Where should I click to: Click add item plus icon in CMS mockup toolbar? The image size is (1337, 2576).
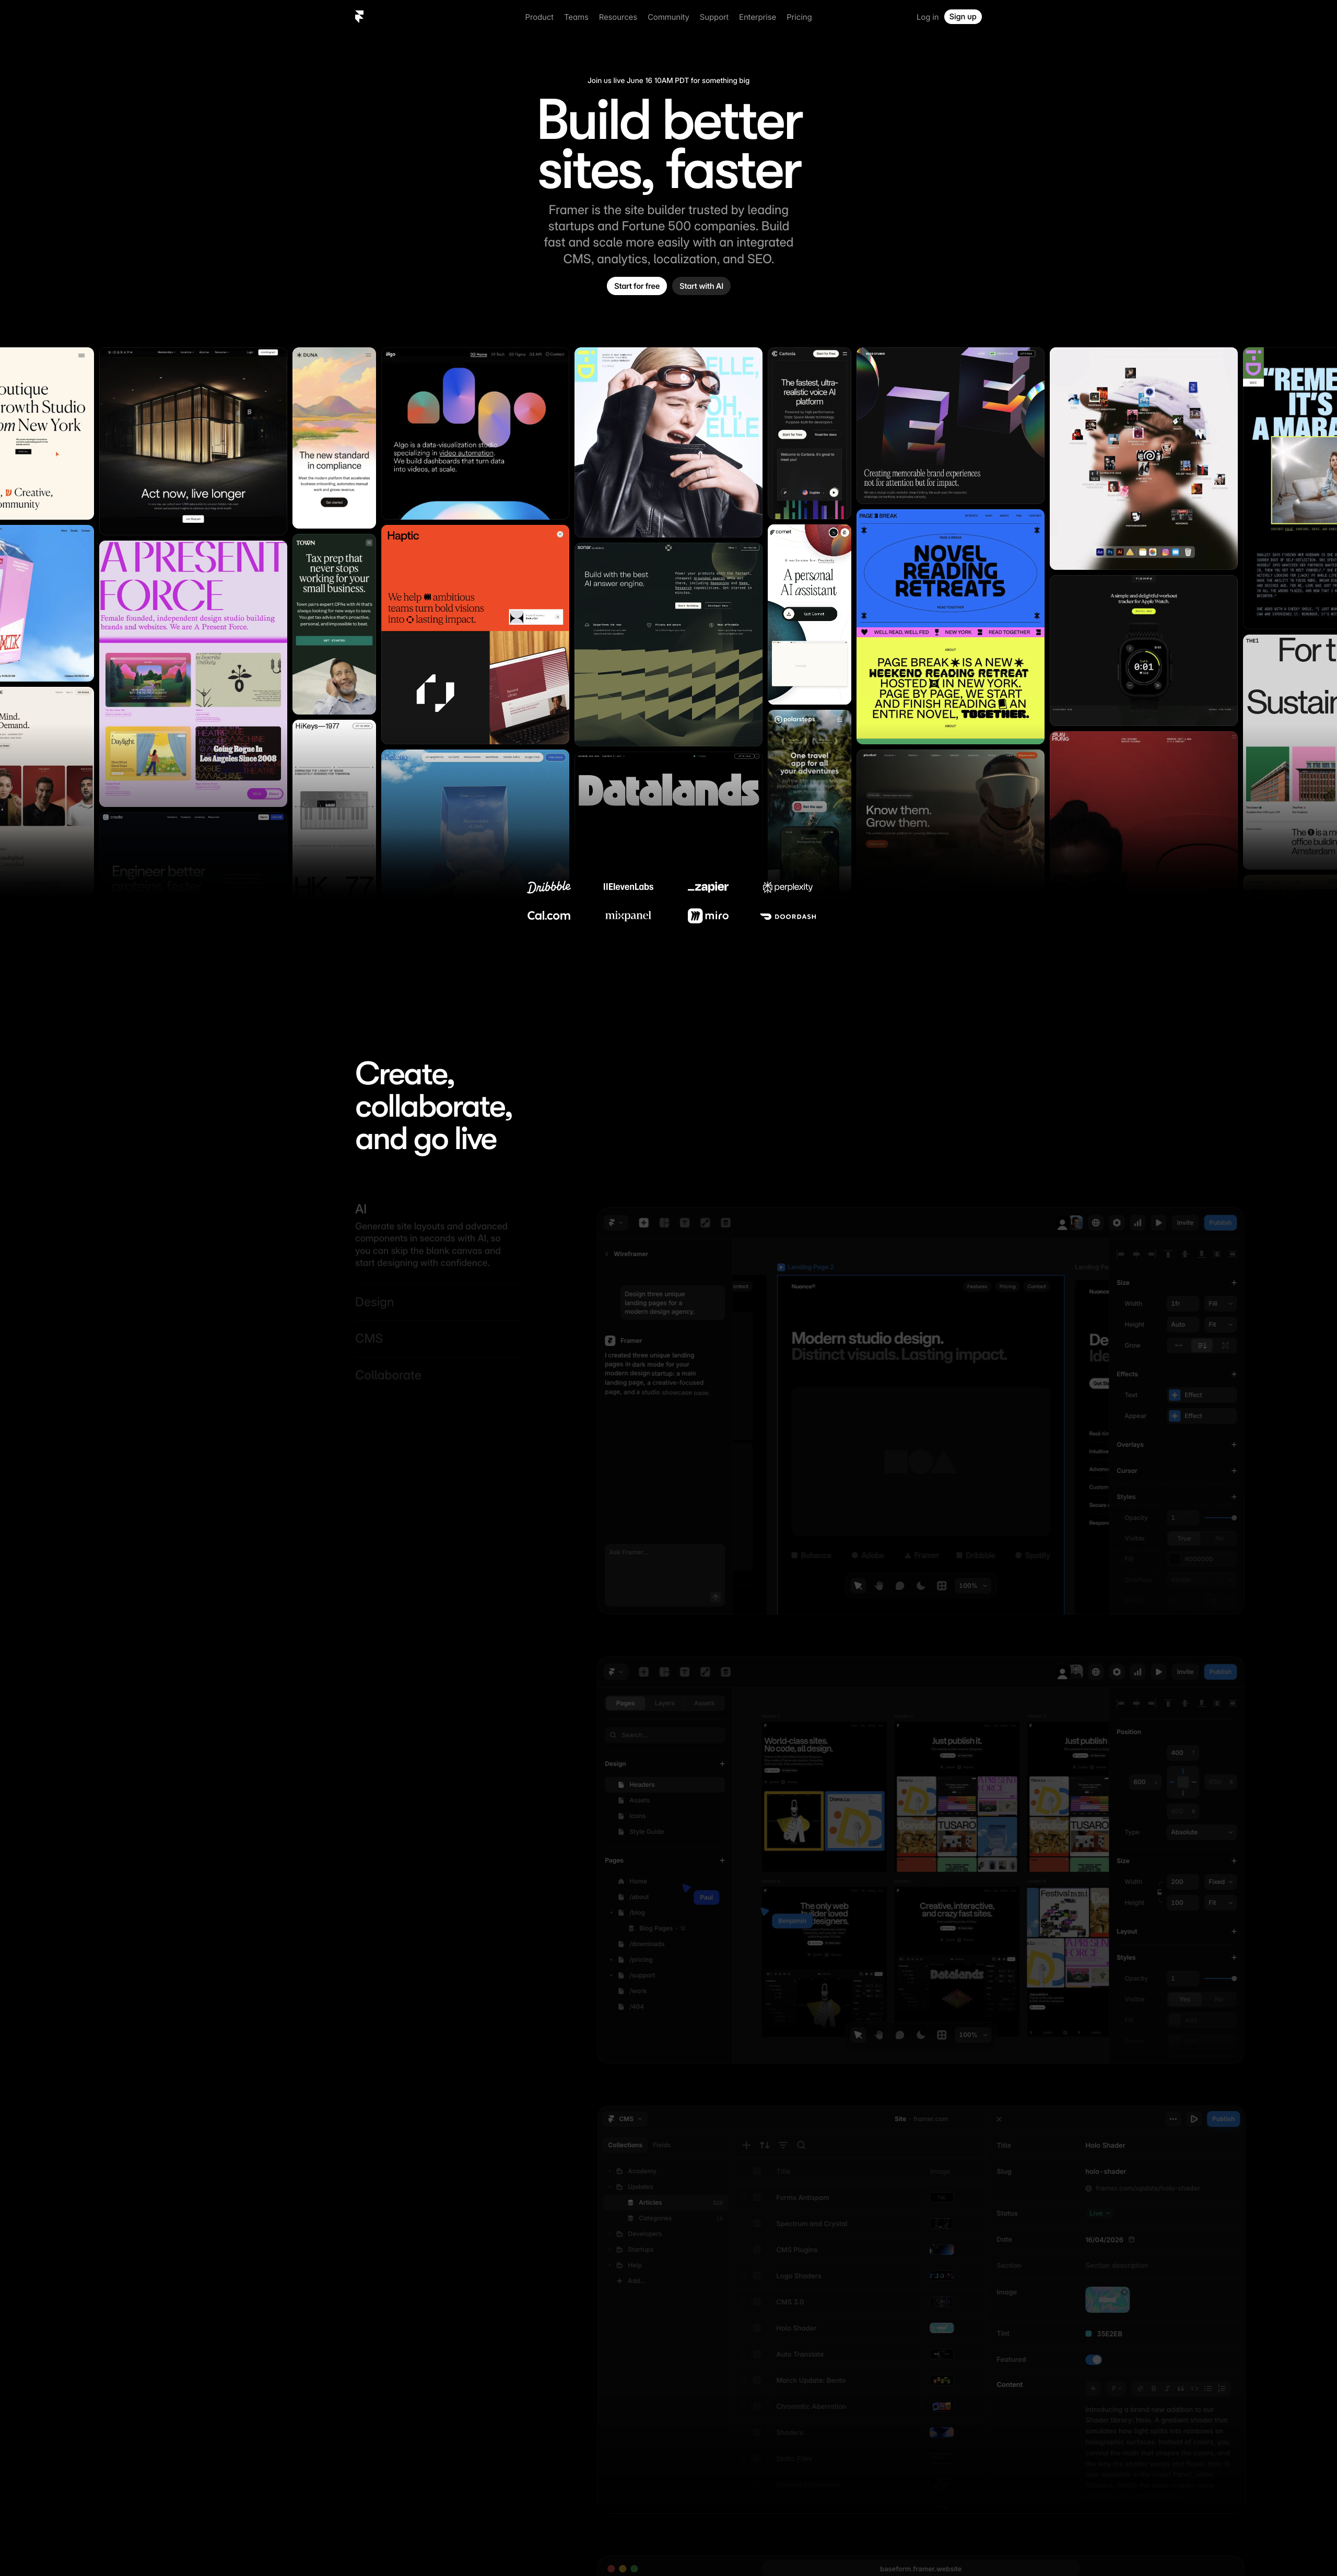(x=746, y=2145)
